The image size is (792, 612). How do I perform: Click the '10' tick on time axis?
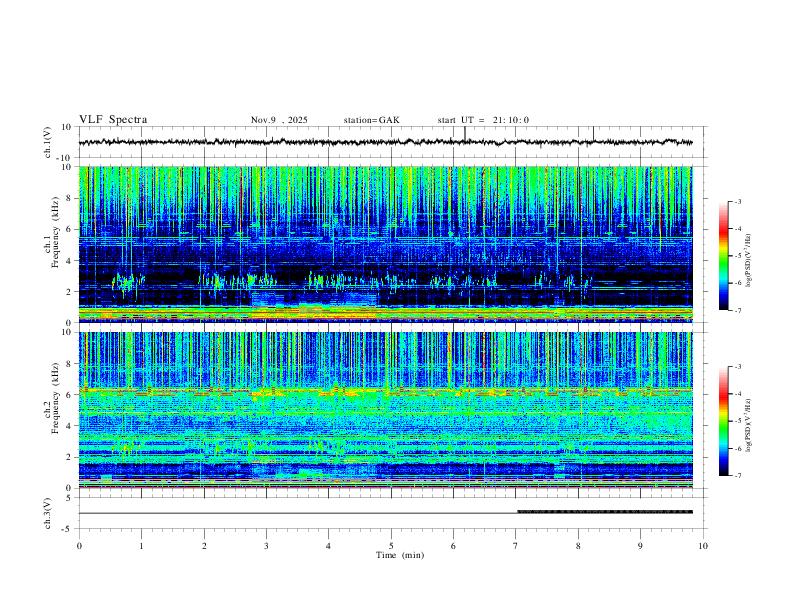[x=703, y=546]
